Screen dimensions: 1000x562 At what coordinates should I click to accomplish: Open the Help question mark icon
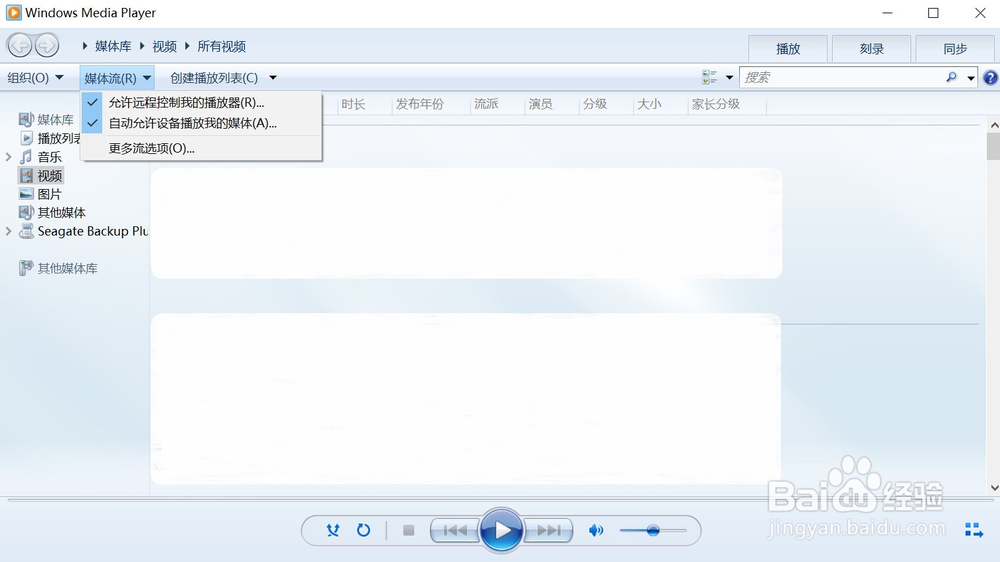point(990,78)
